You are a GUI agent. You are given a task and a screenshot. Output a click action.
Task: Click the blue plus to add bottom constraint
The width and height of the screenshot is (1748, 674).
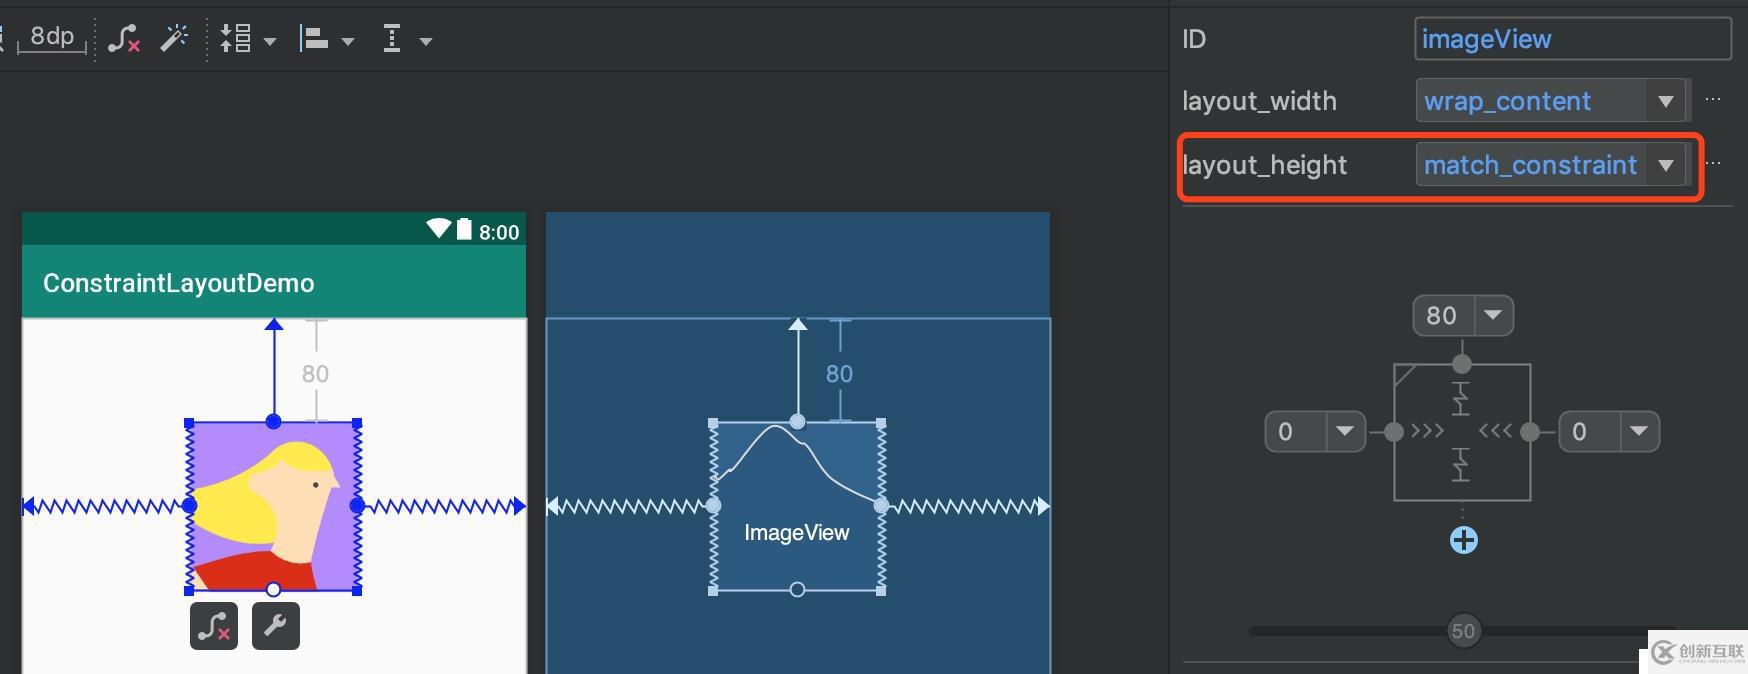1463,541
